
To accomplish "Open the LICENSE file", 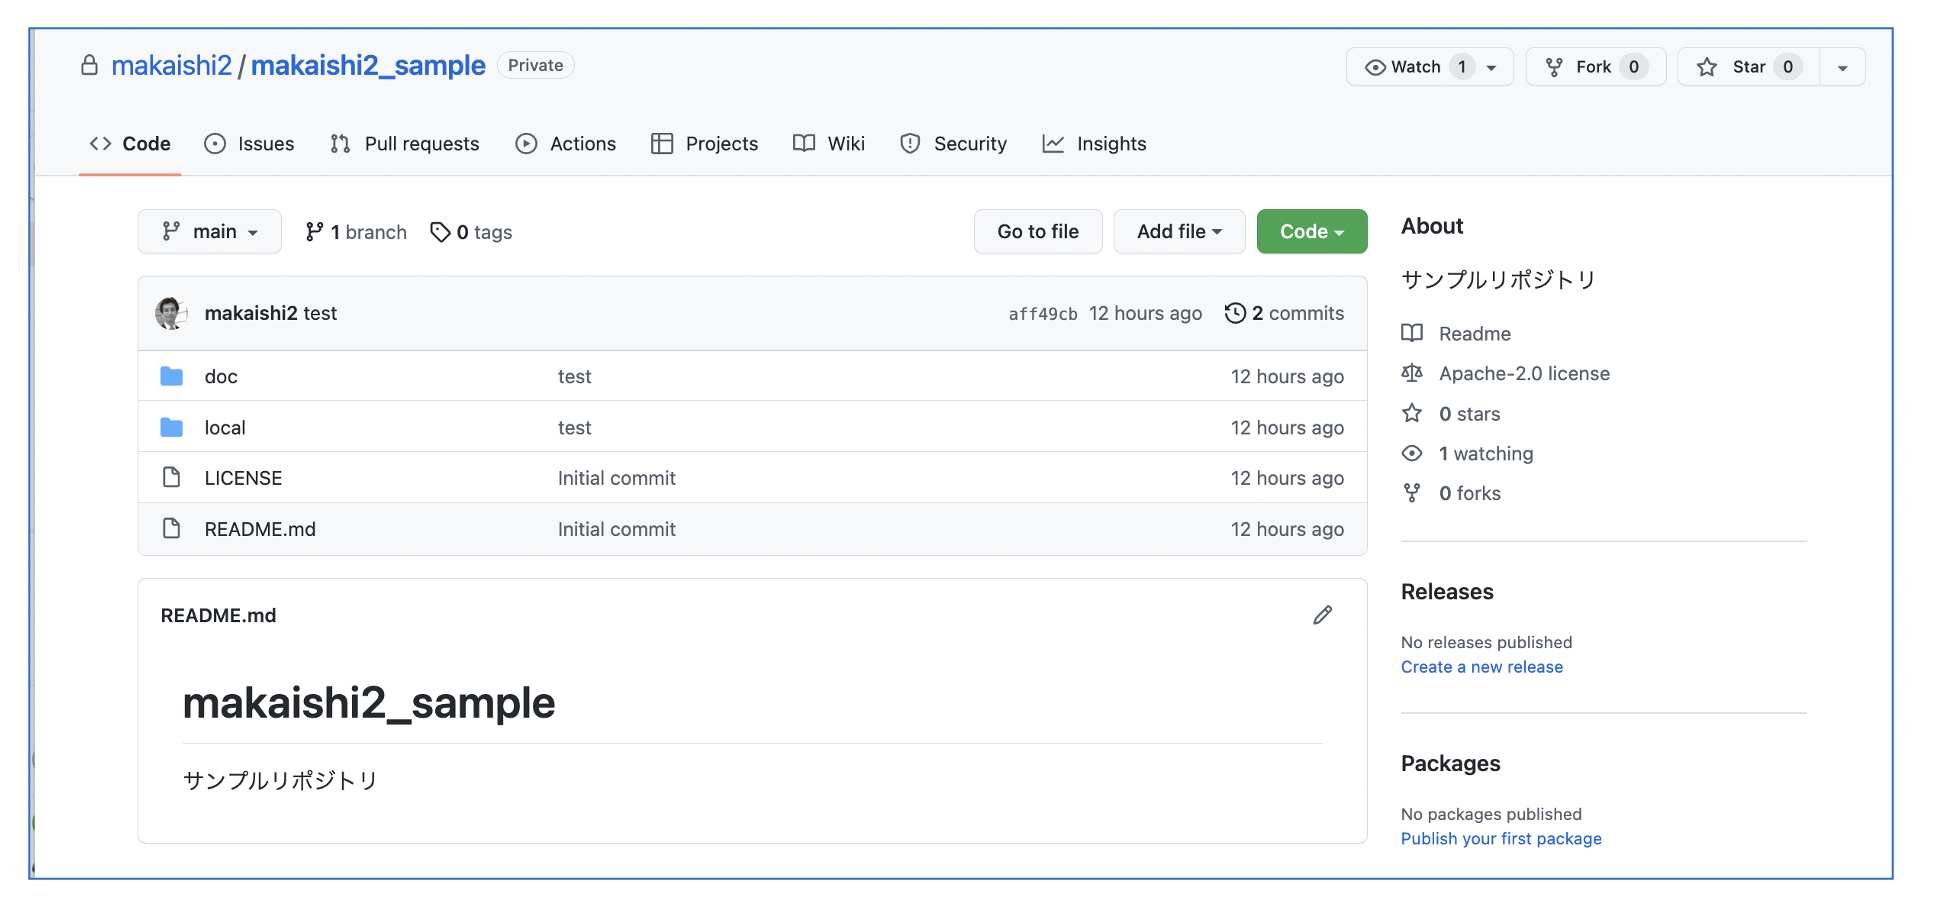I will 243,479.
